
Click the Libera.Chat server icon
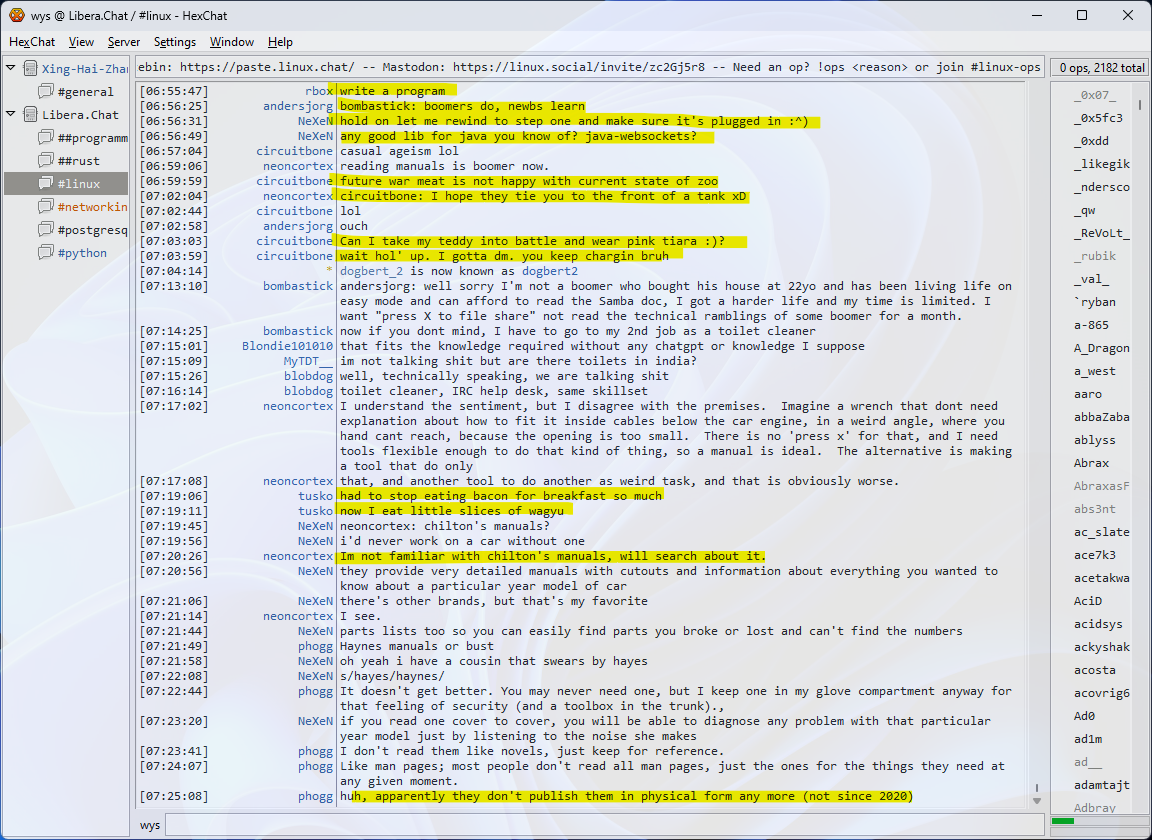tap(30, 115)
